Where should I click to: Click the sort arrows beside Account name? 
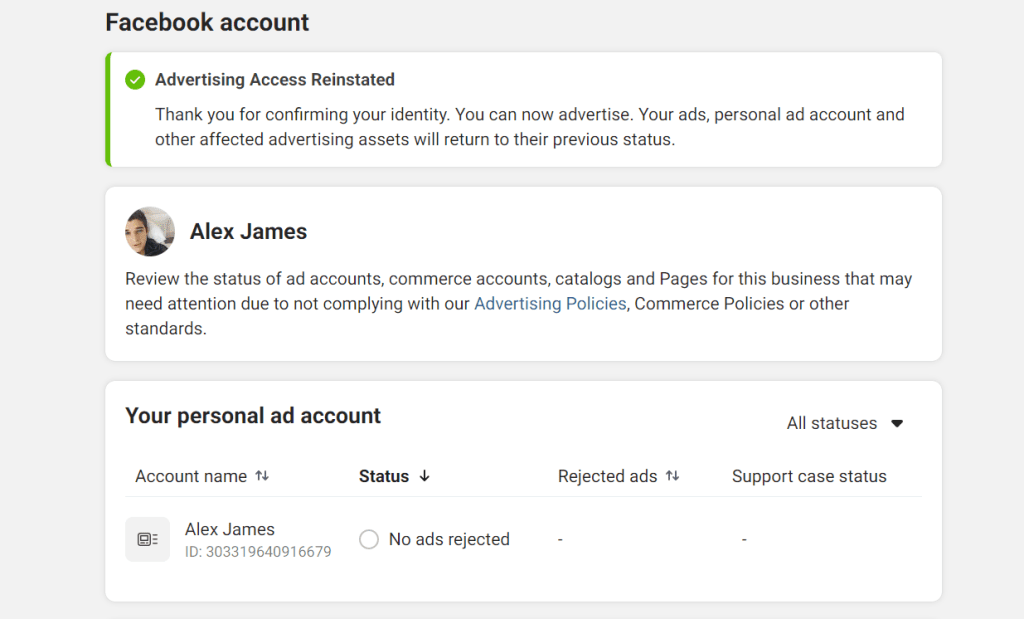[262, 475]
